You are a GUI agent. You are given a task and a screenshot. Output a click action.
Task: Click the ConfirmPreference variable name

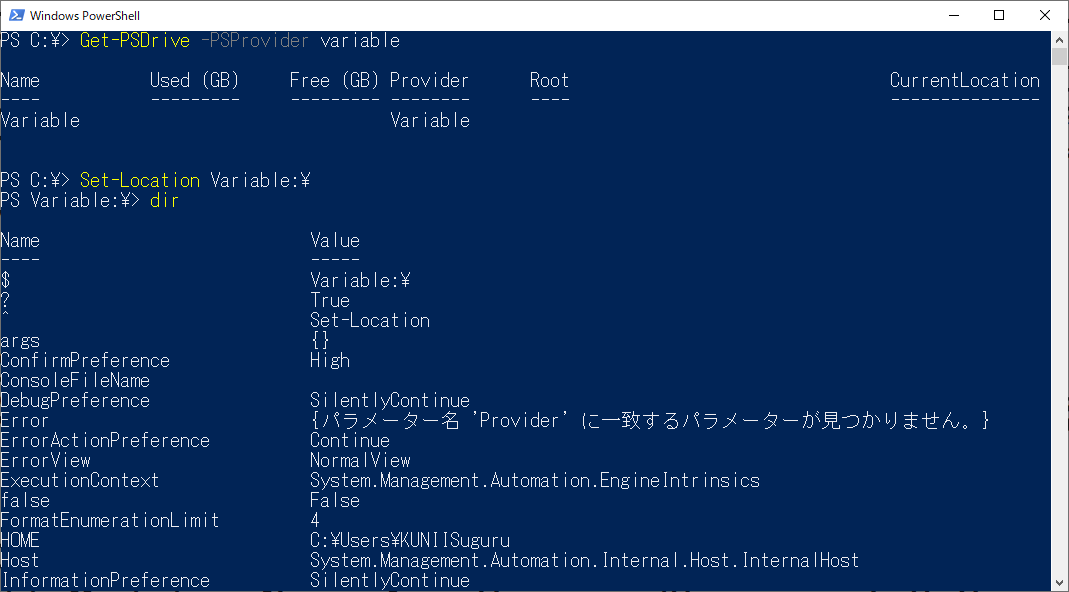tap(85, 360)
